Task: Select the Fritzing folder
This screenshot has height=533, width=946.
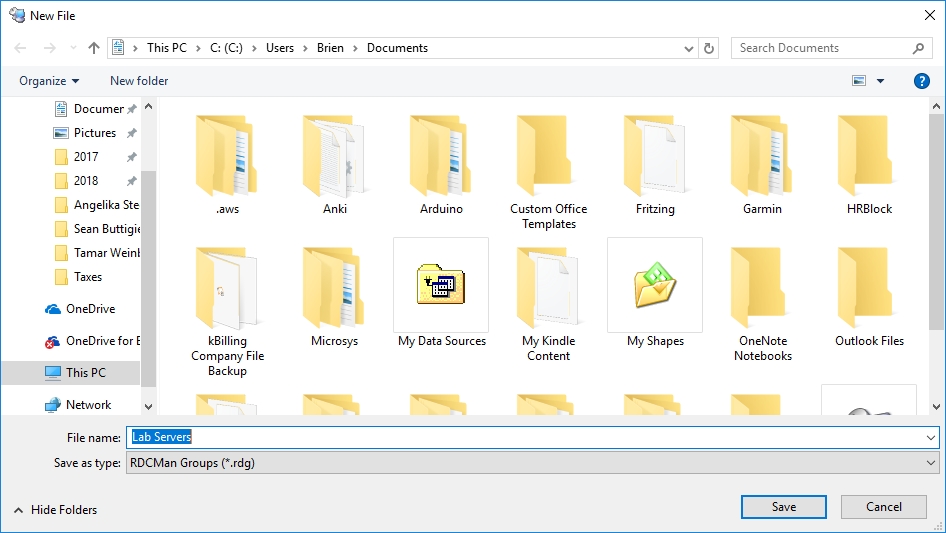Action: click(655, 155)
